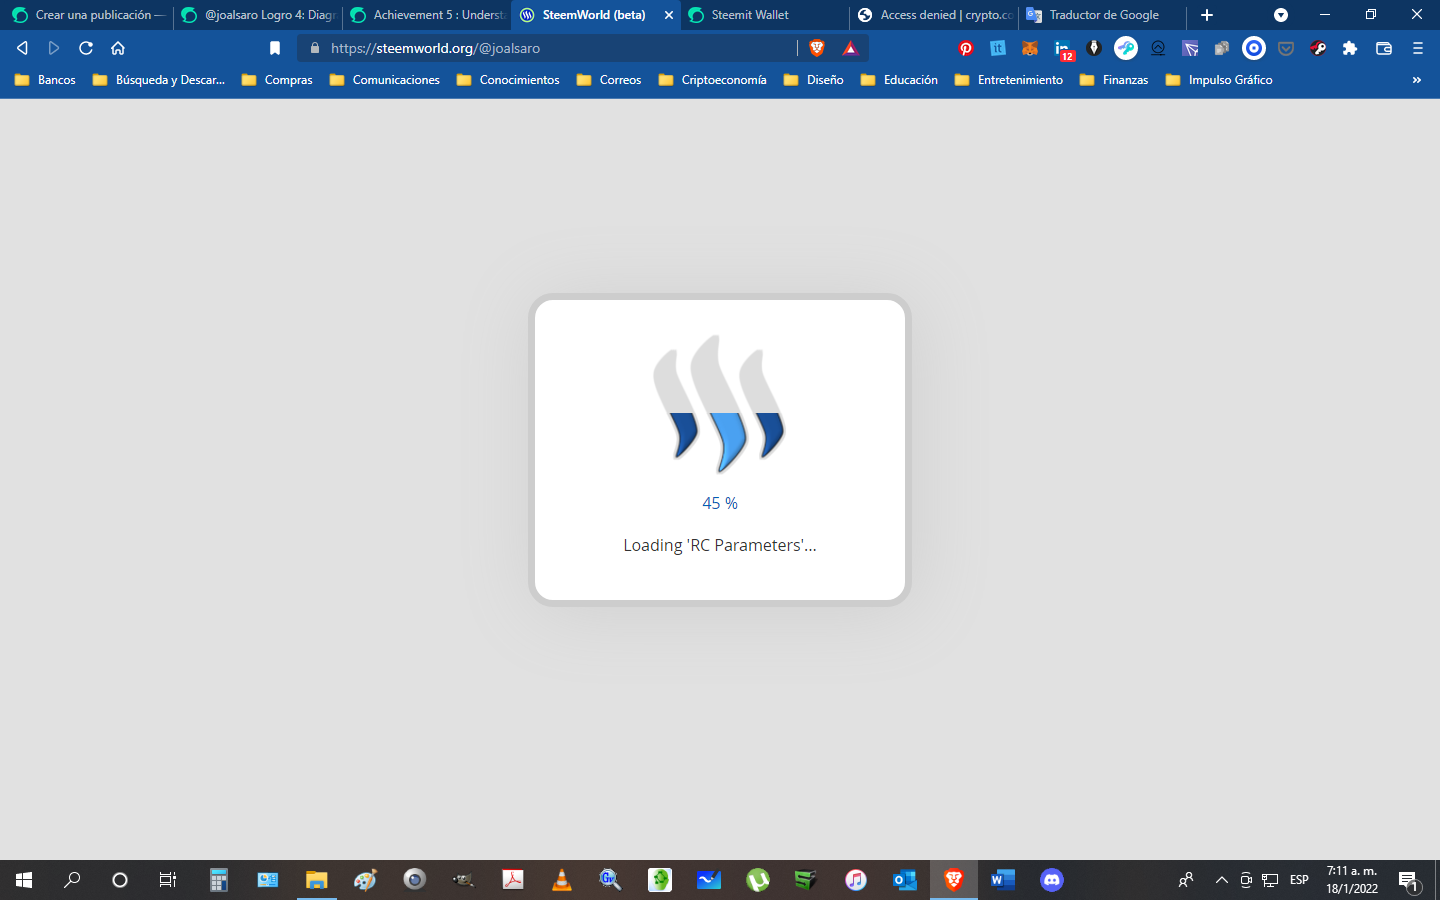View site info via the padlock icon

[x=315, y=48]
